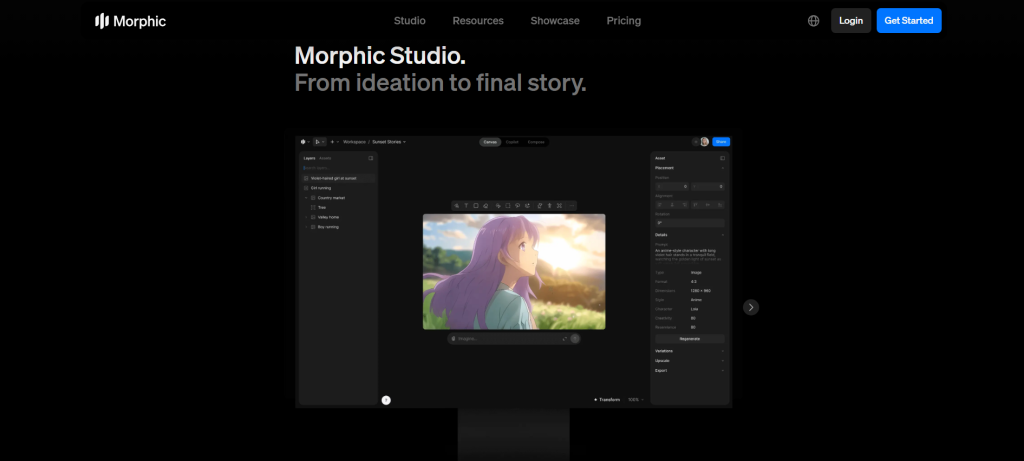Click the Login button

pyautogui.click(x=851, y=21)
